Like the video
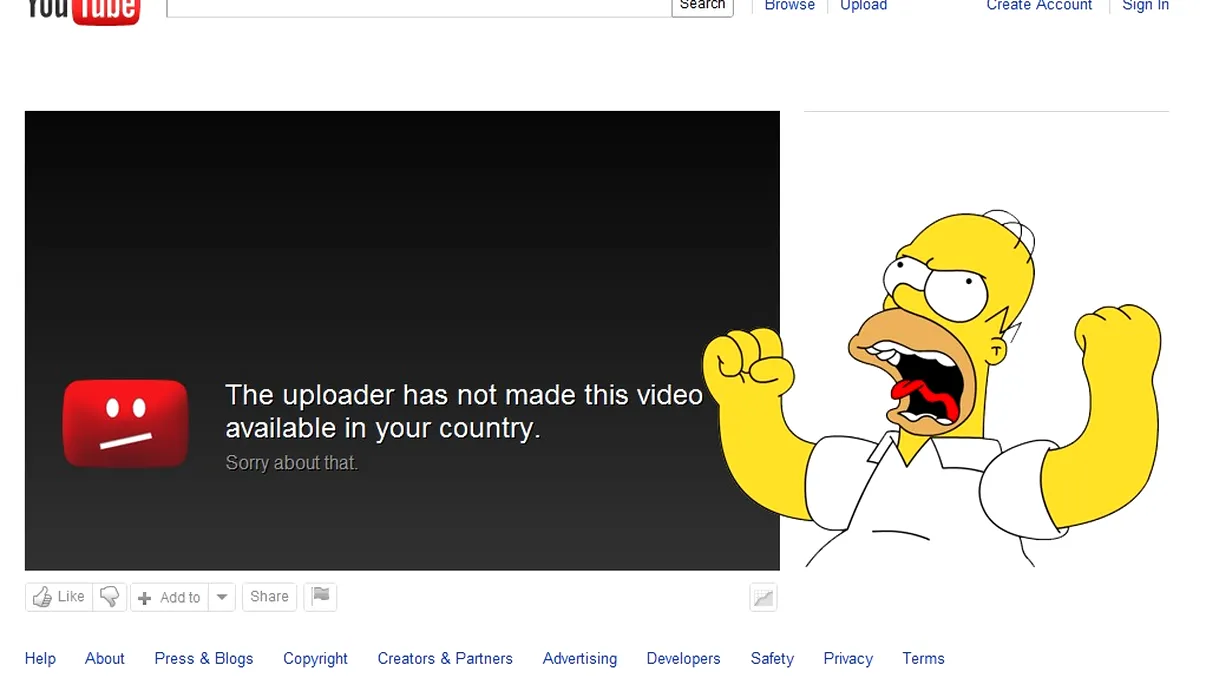Image resolution: width=1206 pixels, height=678 pixels. point(59,597)
